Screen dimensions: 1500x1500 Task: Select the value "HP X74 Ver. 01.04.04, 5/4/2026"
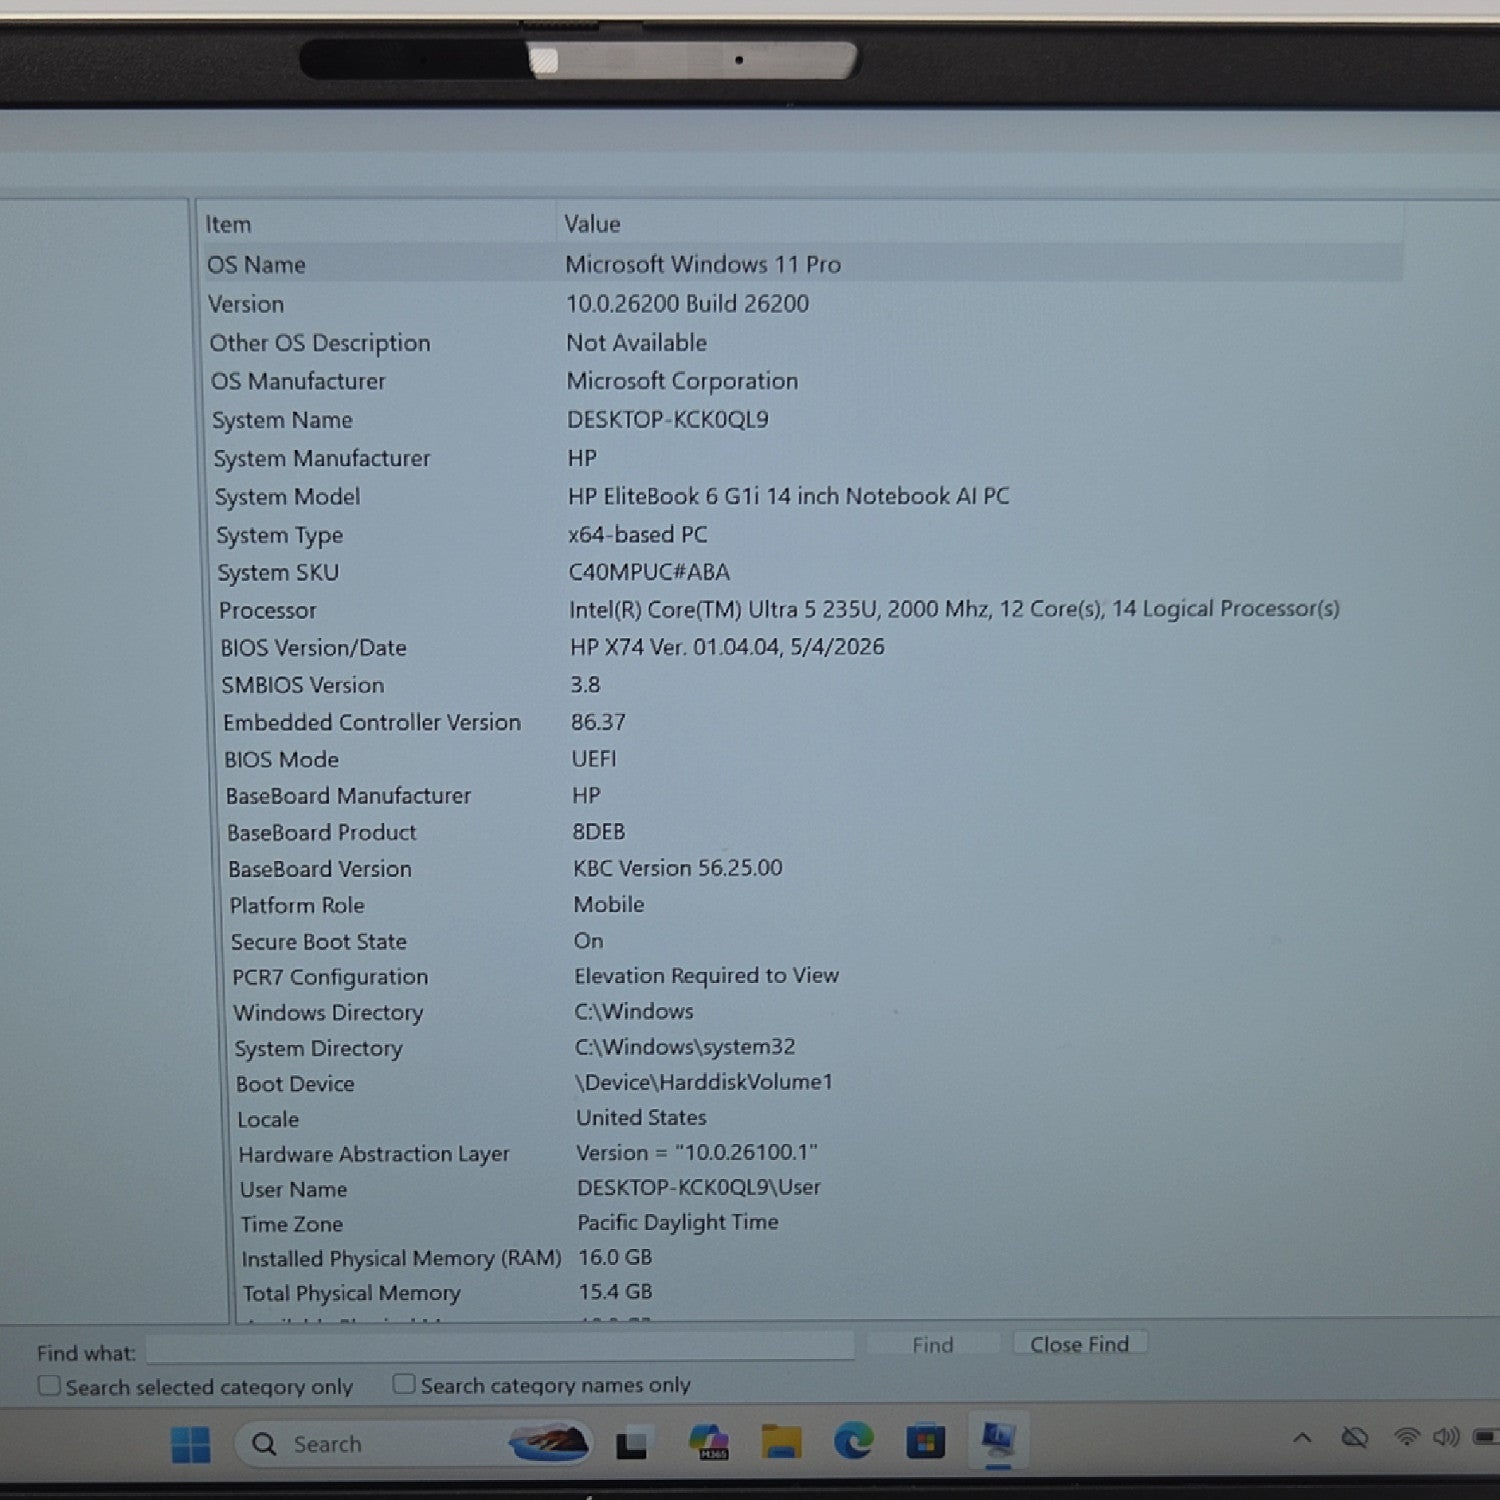(x=727, y=647)
